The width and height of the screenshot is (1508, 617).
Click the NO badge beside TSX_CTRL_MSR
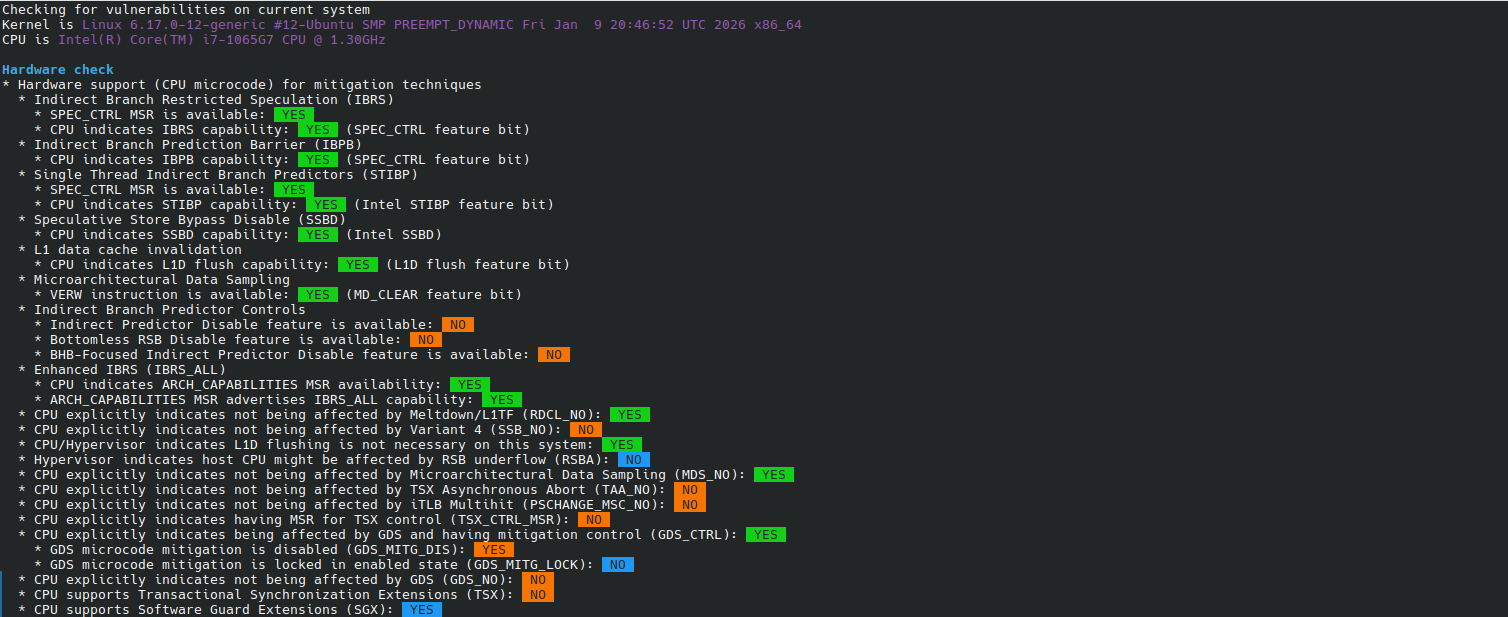click(x=593, y=520)
